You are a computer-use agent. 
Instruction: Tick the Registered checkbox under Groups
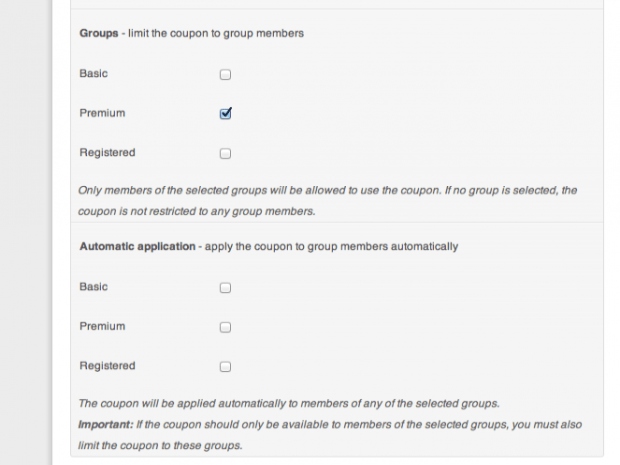(x=225, y=154)
